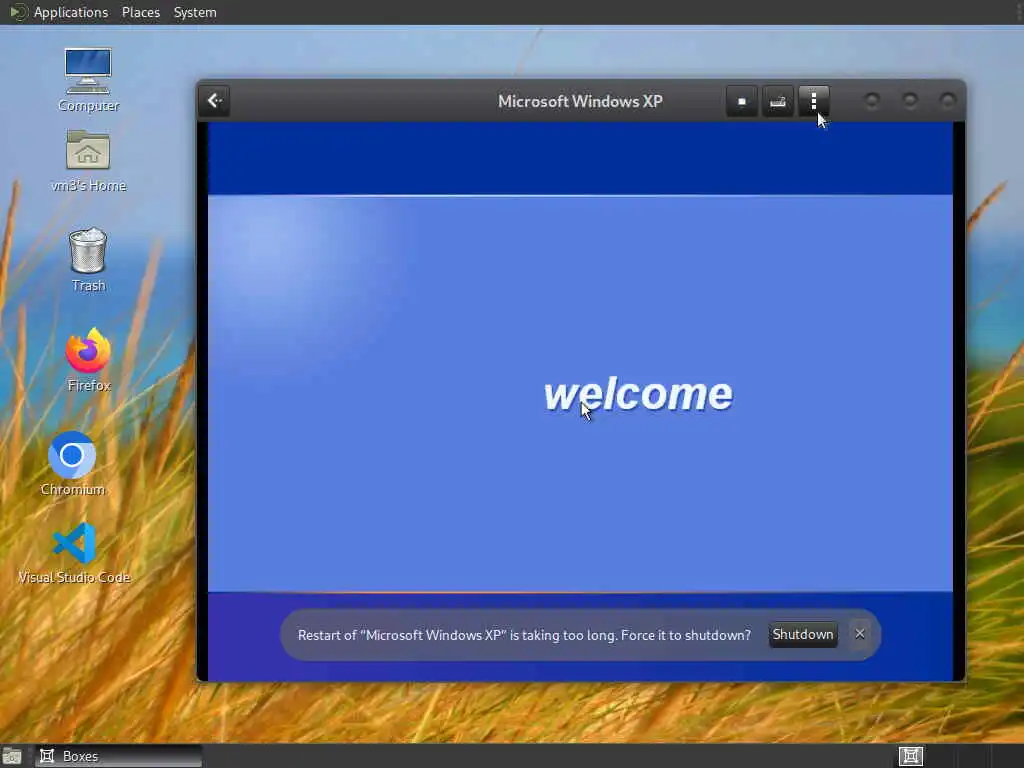
Task: Select the Firefox desktop icon
Action: 88,360
